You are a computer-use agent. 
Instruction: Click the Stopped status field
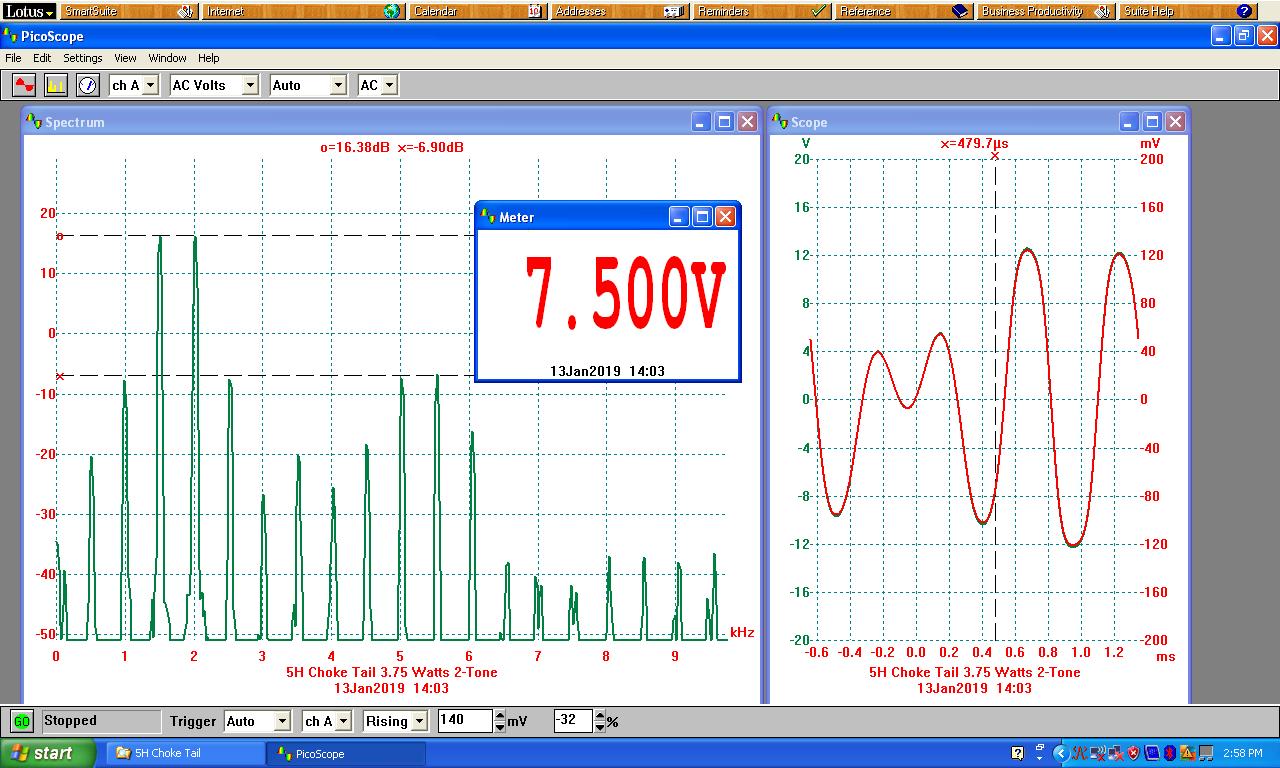click(x=100, y=721)
